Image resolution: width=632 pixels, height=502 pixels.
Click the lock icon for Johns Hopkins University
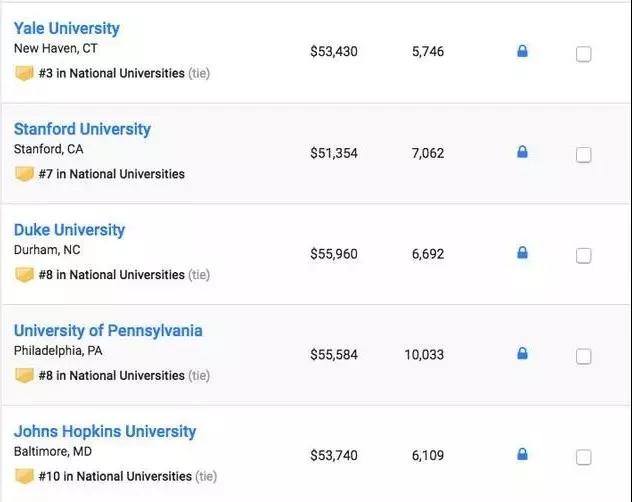[522, 454]
